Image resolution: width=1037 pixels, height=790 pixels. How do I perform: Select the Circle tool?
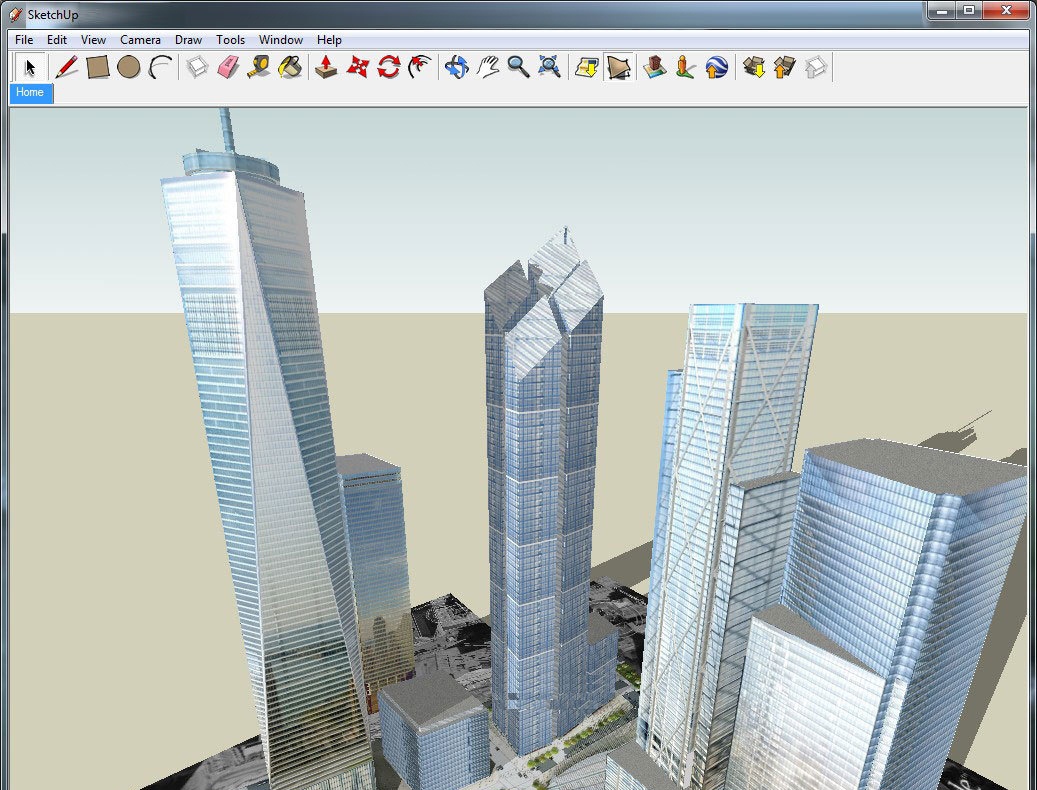coord(128,67)
